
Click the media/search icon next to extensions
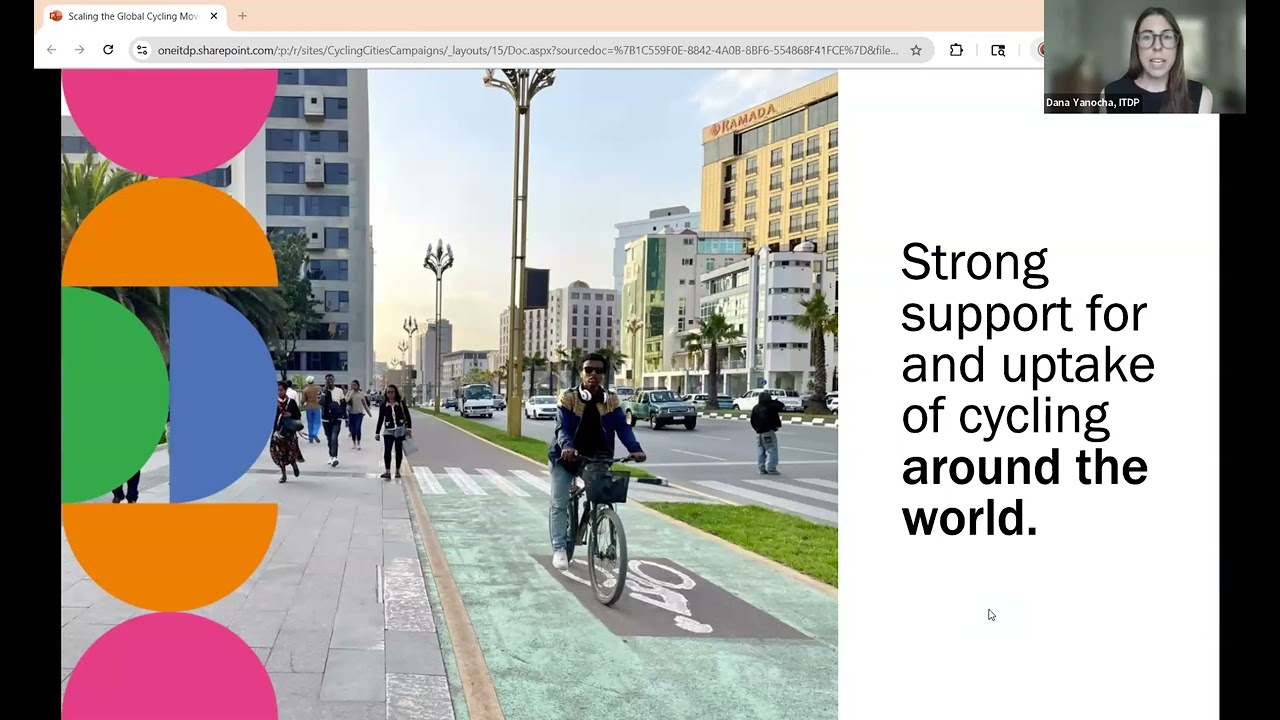tap(998, 50)
